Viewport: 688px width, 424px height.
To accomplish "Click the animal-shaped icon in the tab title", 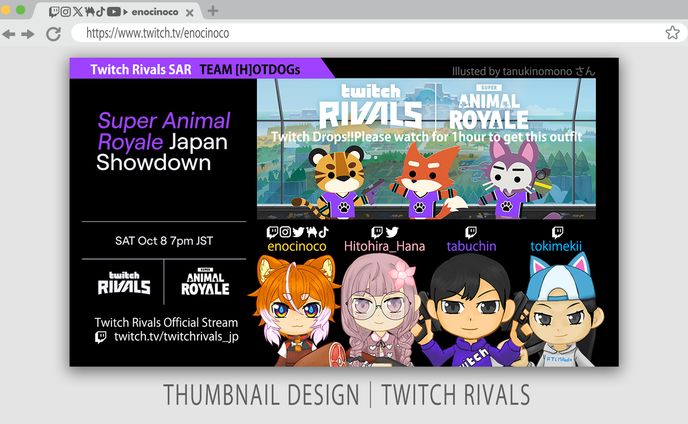I will click(x=90, y=12).
